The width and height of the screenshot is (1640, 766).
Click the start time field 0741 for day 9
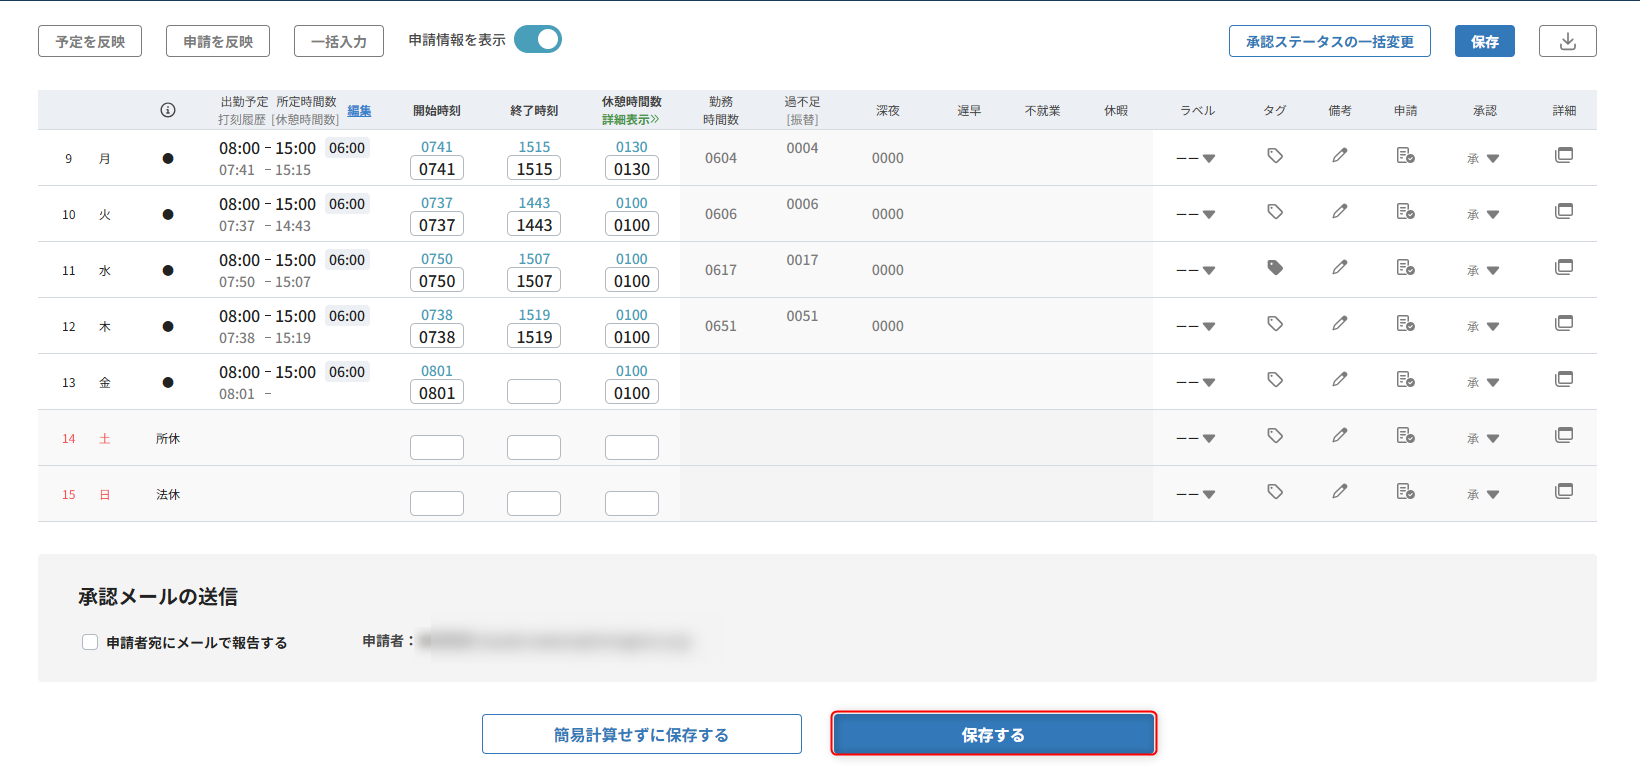(437, 169)
